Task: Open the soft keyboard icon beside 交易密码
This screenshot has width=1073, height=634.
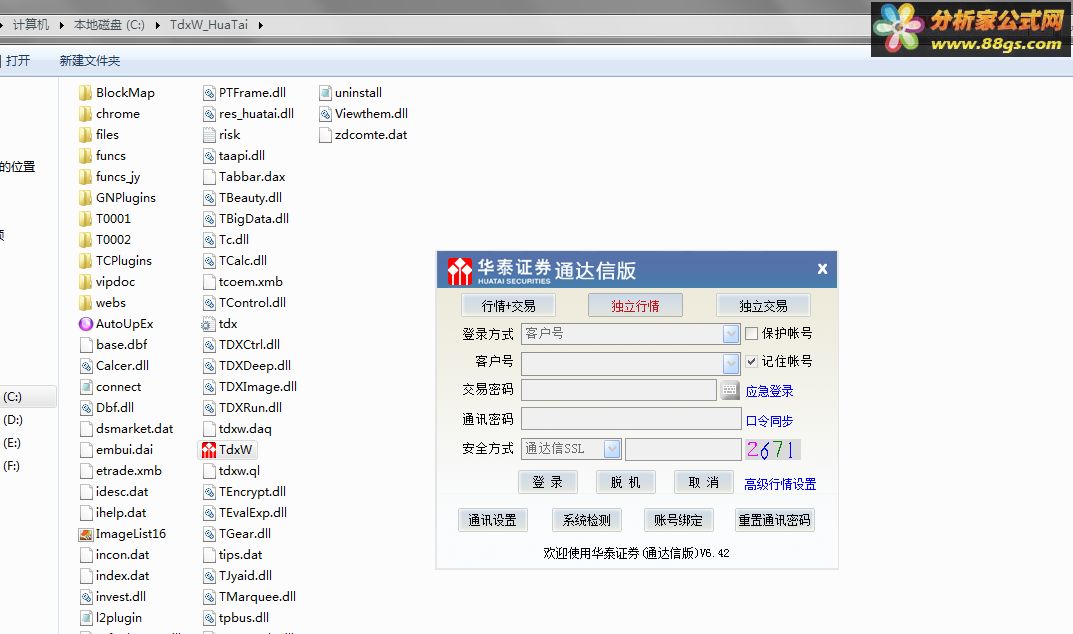Action: [729, 390]
